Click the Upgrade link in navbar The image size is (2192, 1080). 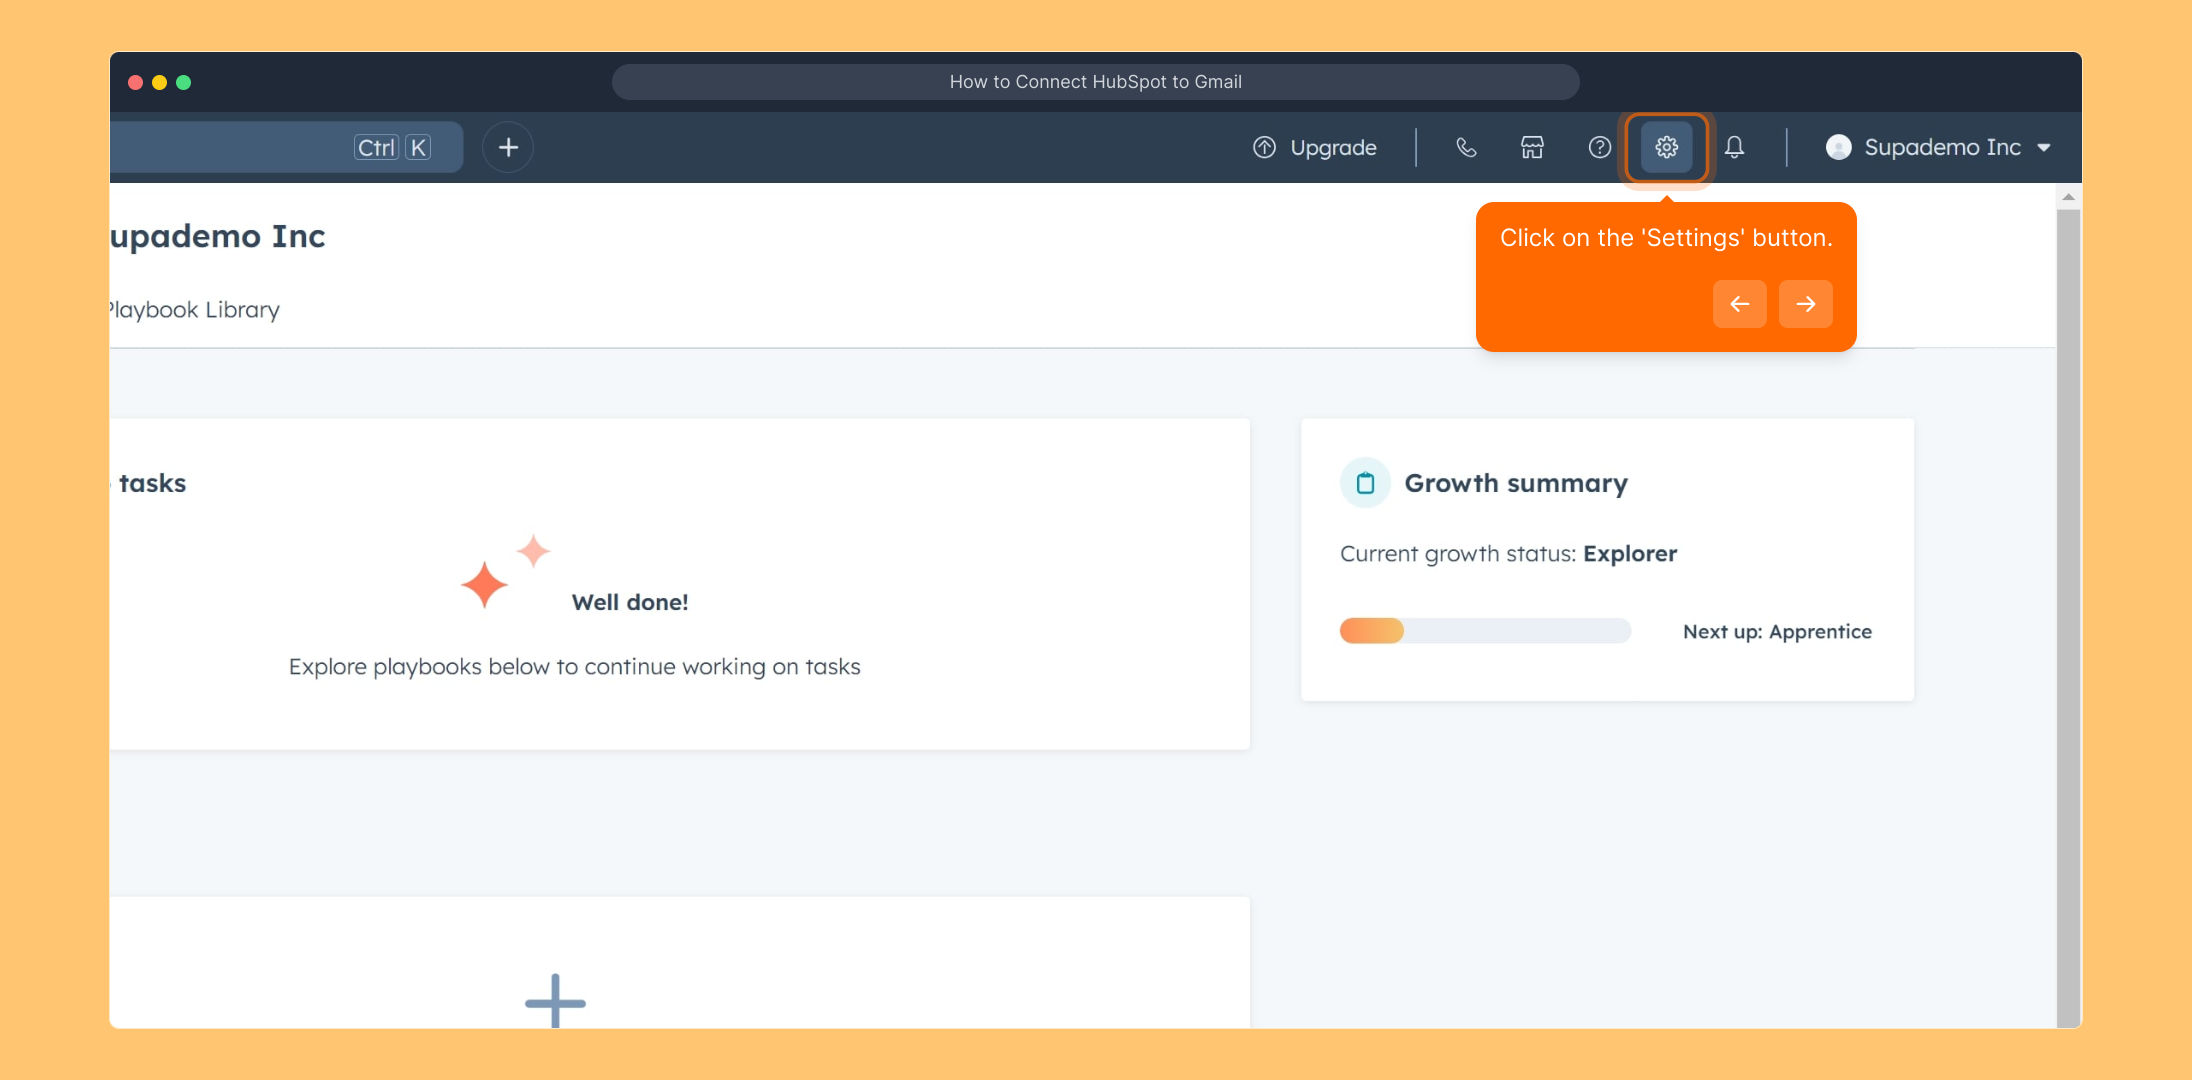1333,148
